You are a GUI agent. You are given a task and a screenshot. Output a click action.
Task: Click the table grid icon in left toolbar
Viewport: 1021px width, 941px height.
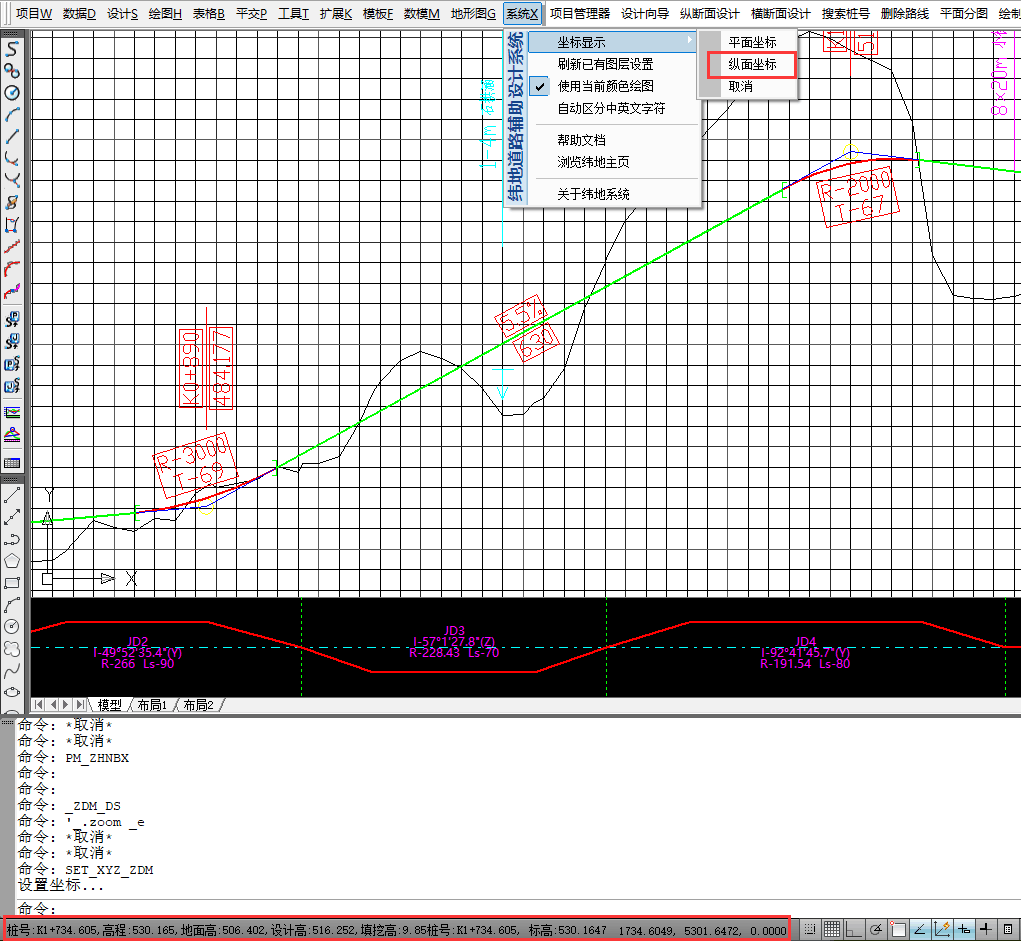point(13,463)
